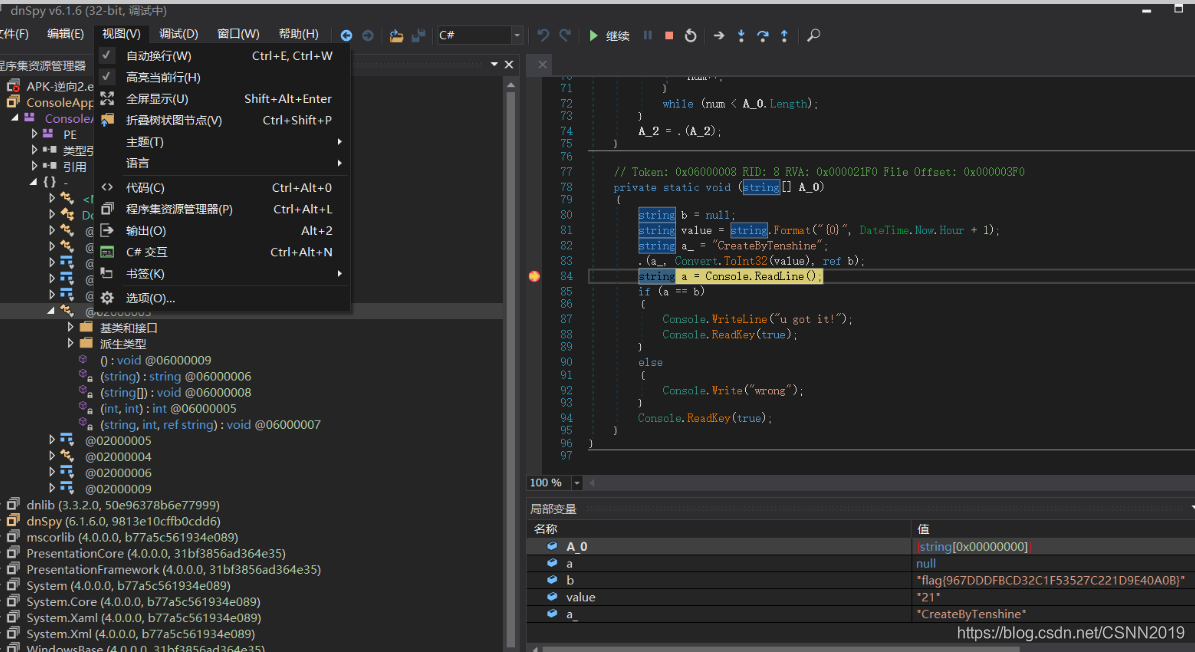This screenshot has width=1195, height=652.
Task: Click the save all icon in toolbar
Action: (x=418, y=35)
